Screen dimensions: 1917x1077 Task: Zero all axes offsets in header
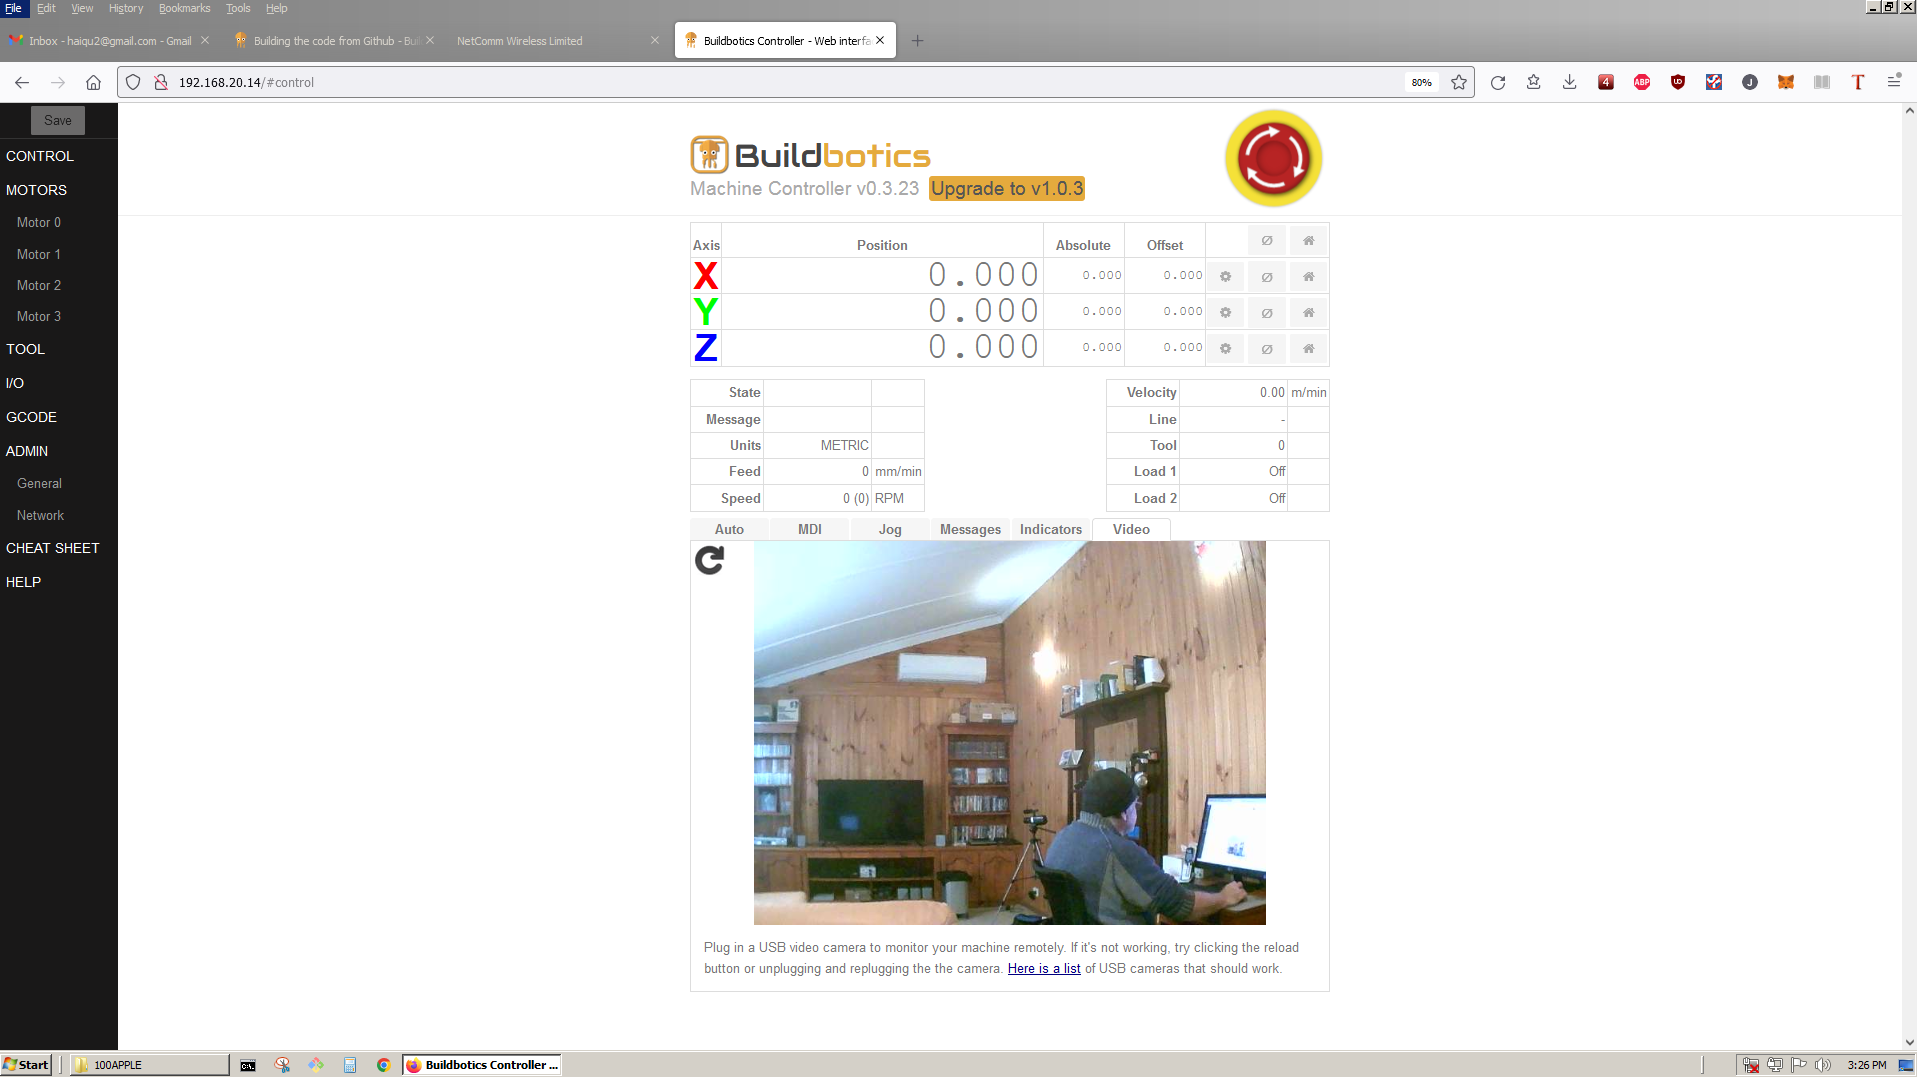pos(1266,241)
